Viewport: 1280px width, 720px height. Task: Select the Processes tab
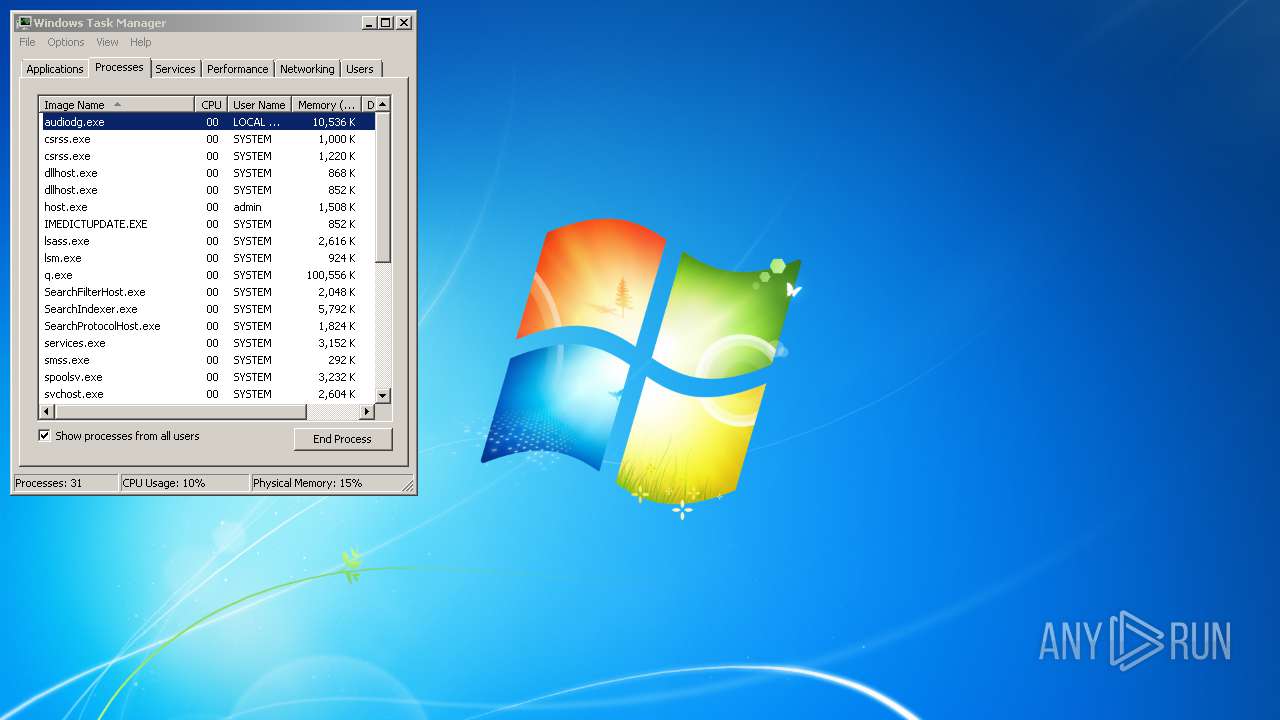click(x=119, y=67)
